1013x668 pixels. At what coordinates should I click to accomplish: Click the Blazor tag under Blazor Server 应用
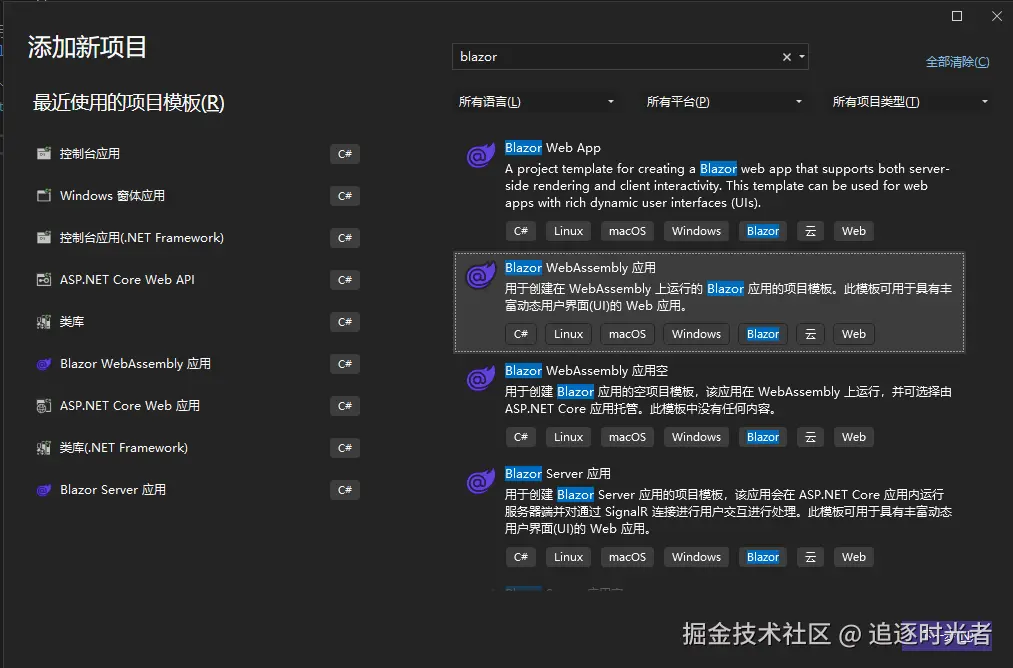tap(763, 557)
